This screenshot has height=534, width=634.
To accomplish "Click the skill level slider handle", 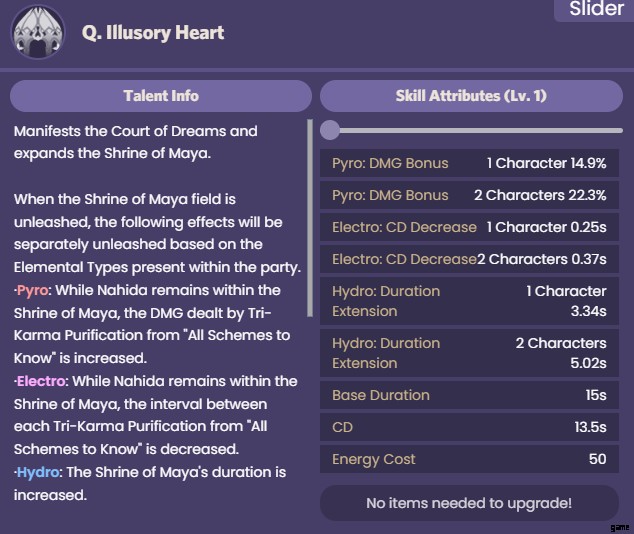I will click(x=330, y=130).
